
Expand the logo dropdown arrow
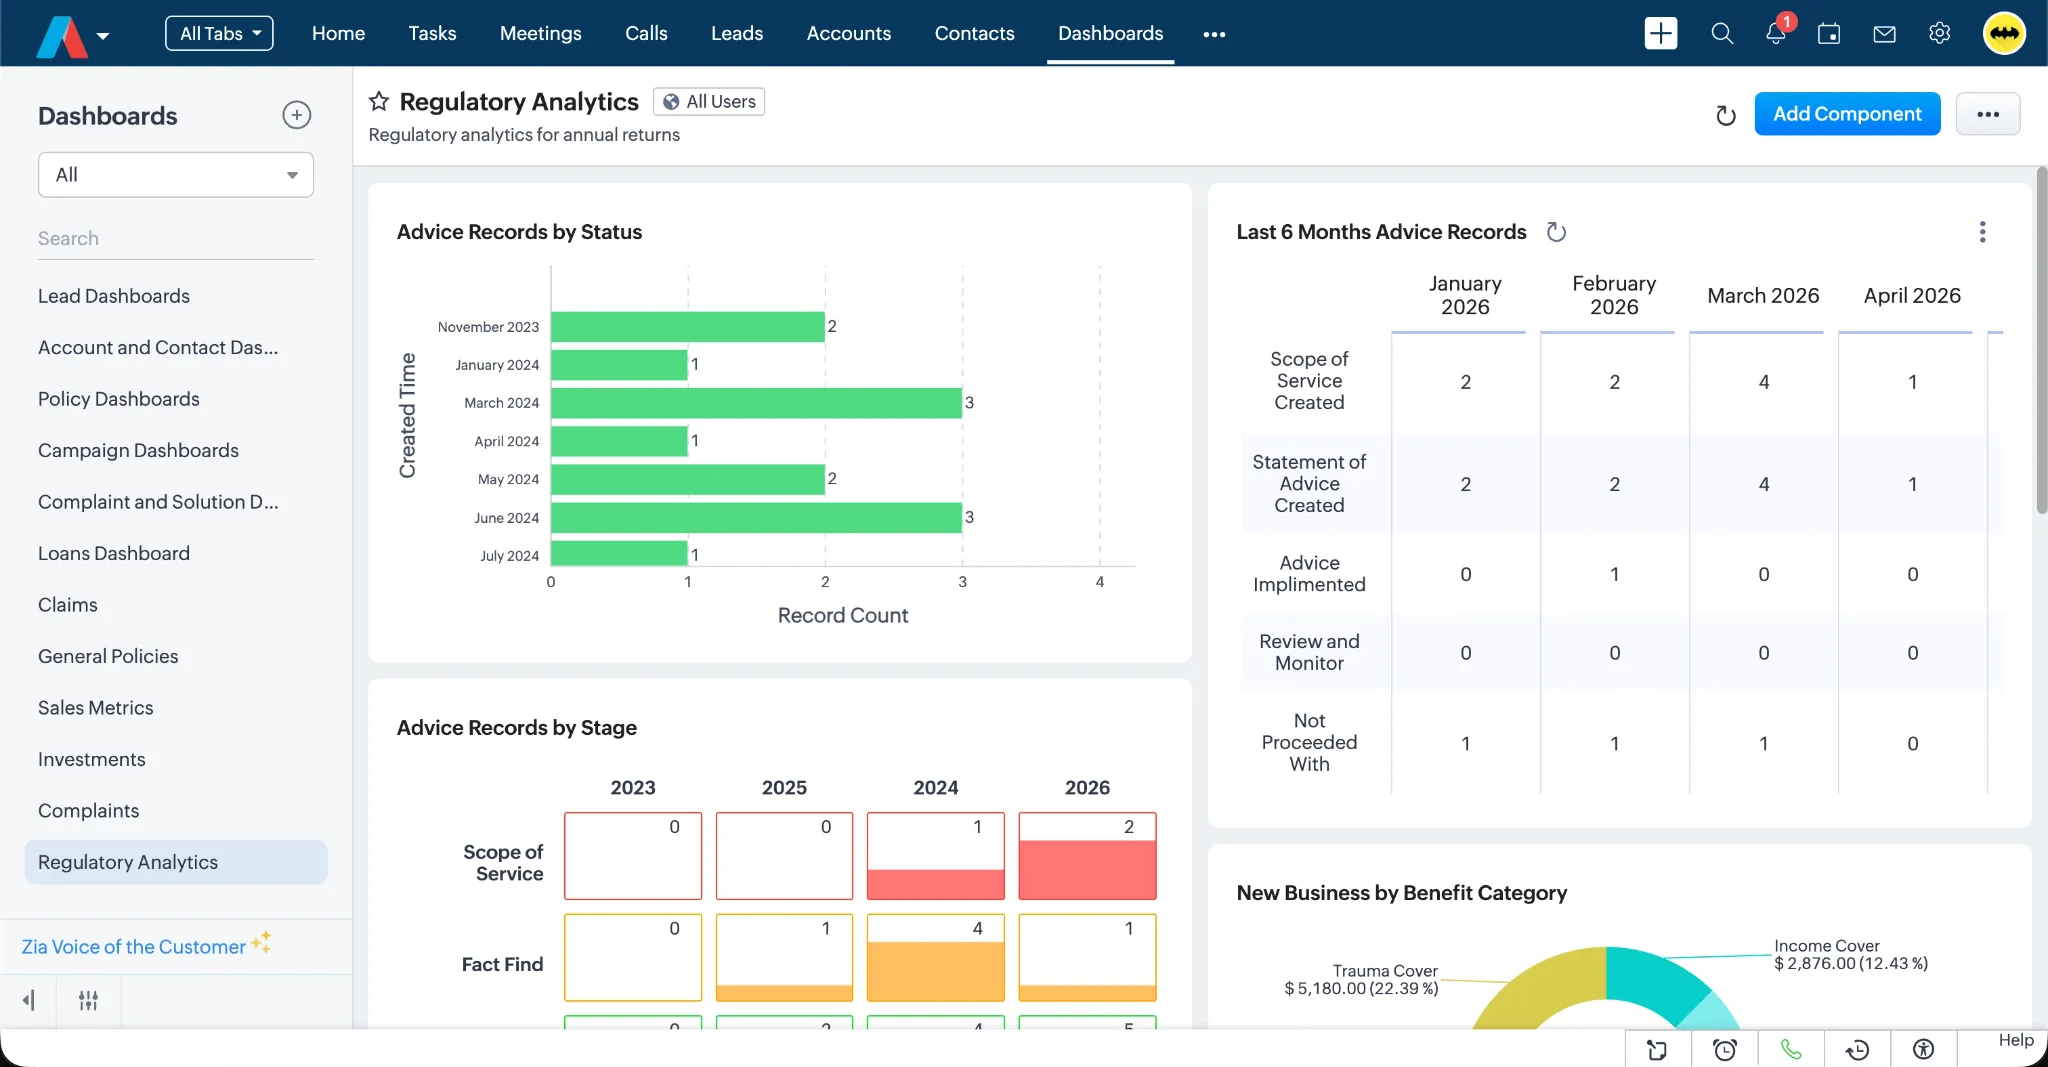[x=103, y=36]
